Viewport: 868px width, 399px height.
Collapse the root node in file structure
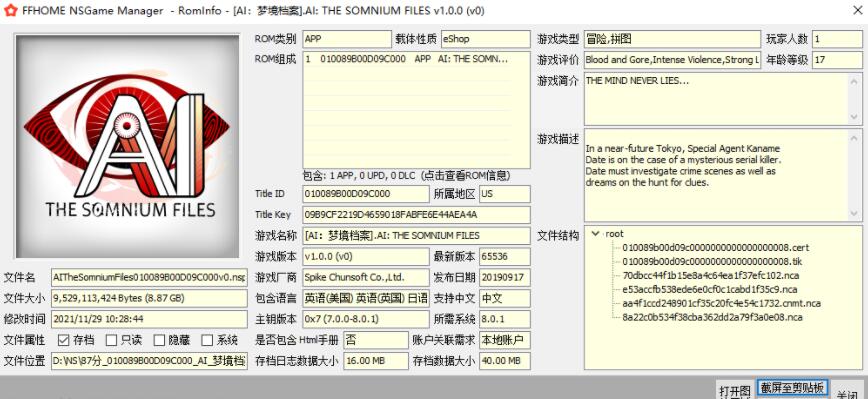595,234
